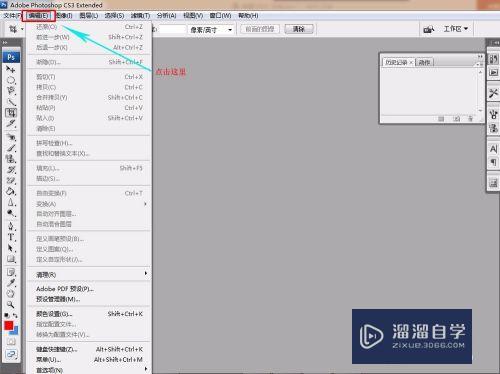The height and width of the screenshot is (374, 500).
Task: Select the Move tool
Action: (x=11, y=69)
